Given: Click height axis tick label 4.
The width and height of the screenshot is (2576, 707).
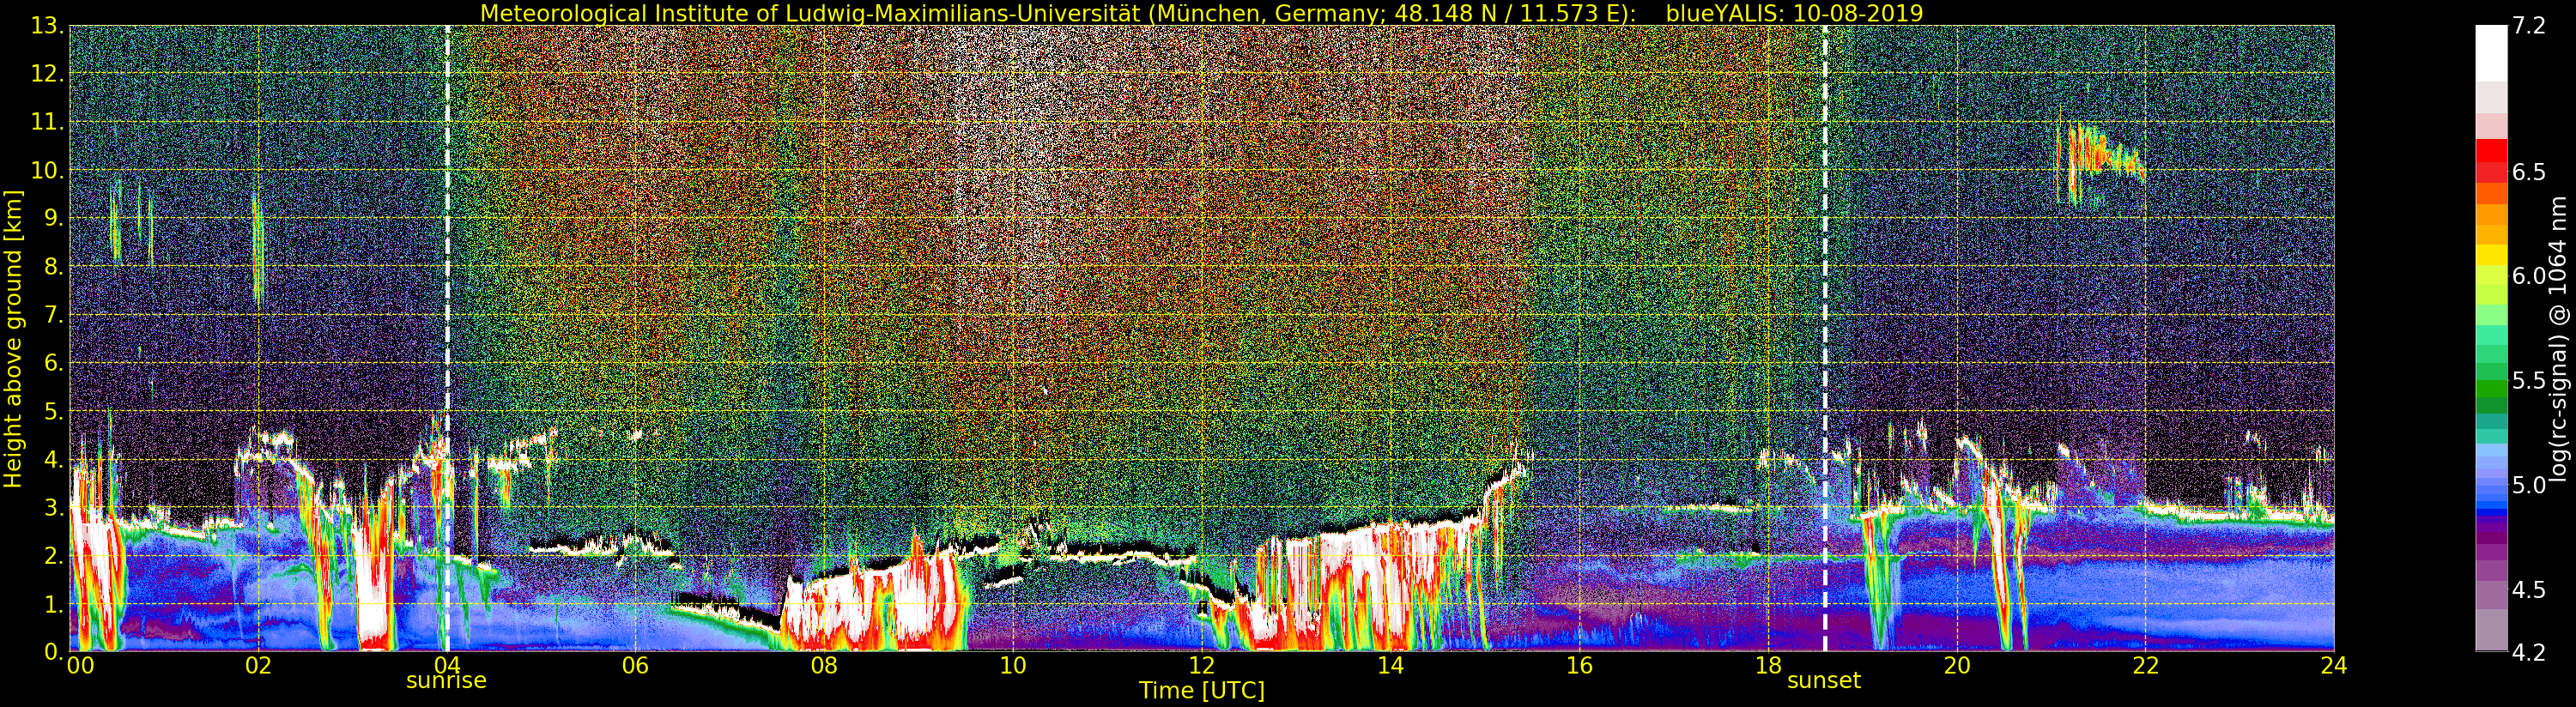Looking at the screenshot, I should tap(52, 460).
